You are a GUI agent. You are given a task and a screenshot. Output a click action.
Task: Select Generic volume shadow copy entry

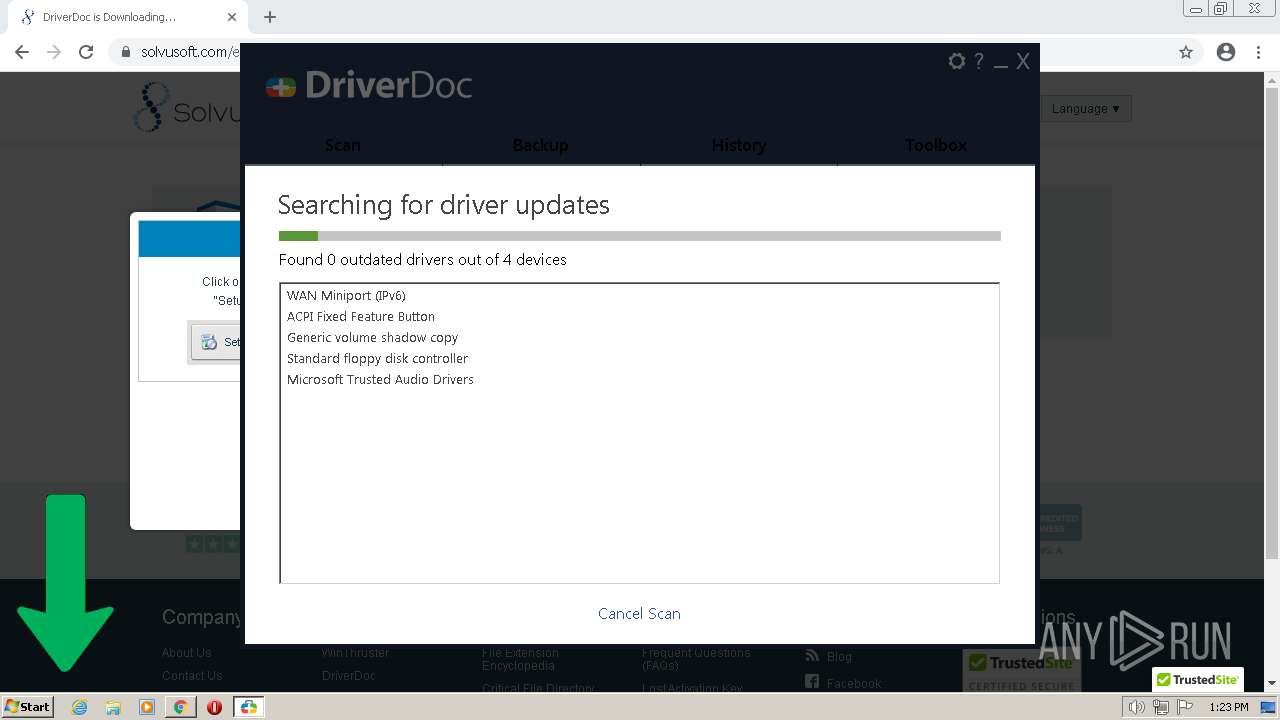372,337
